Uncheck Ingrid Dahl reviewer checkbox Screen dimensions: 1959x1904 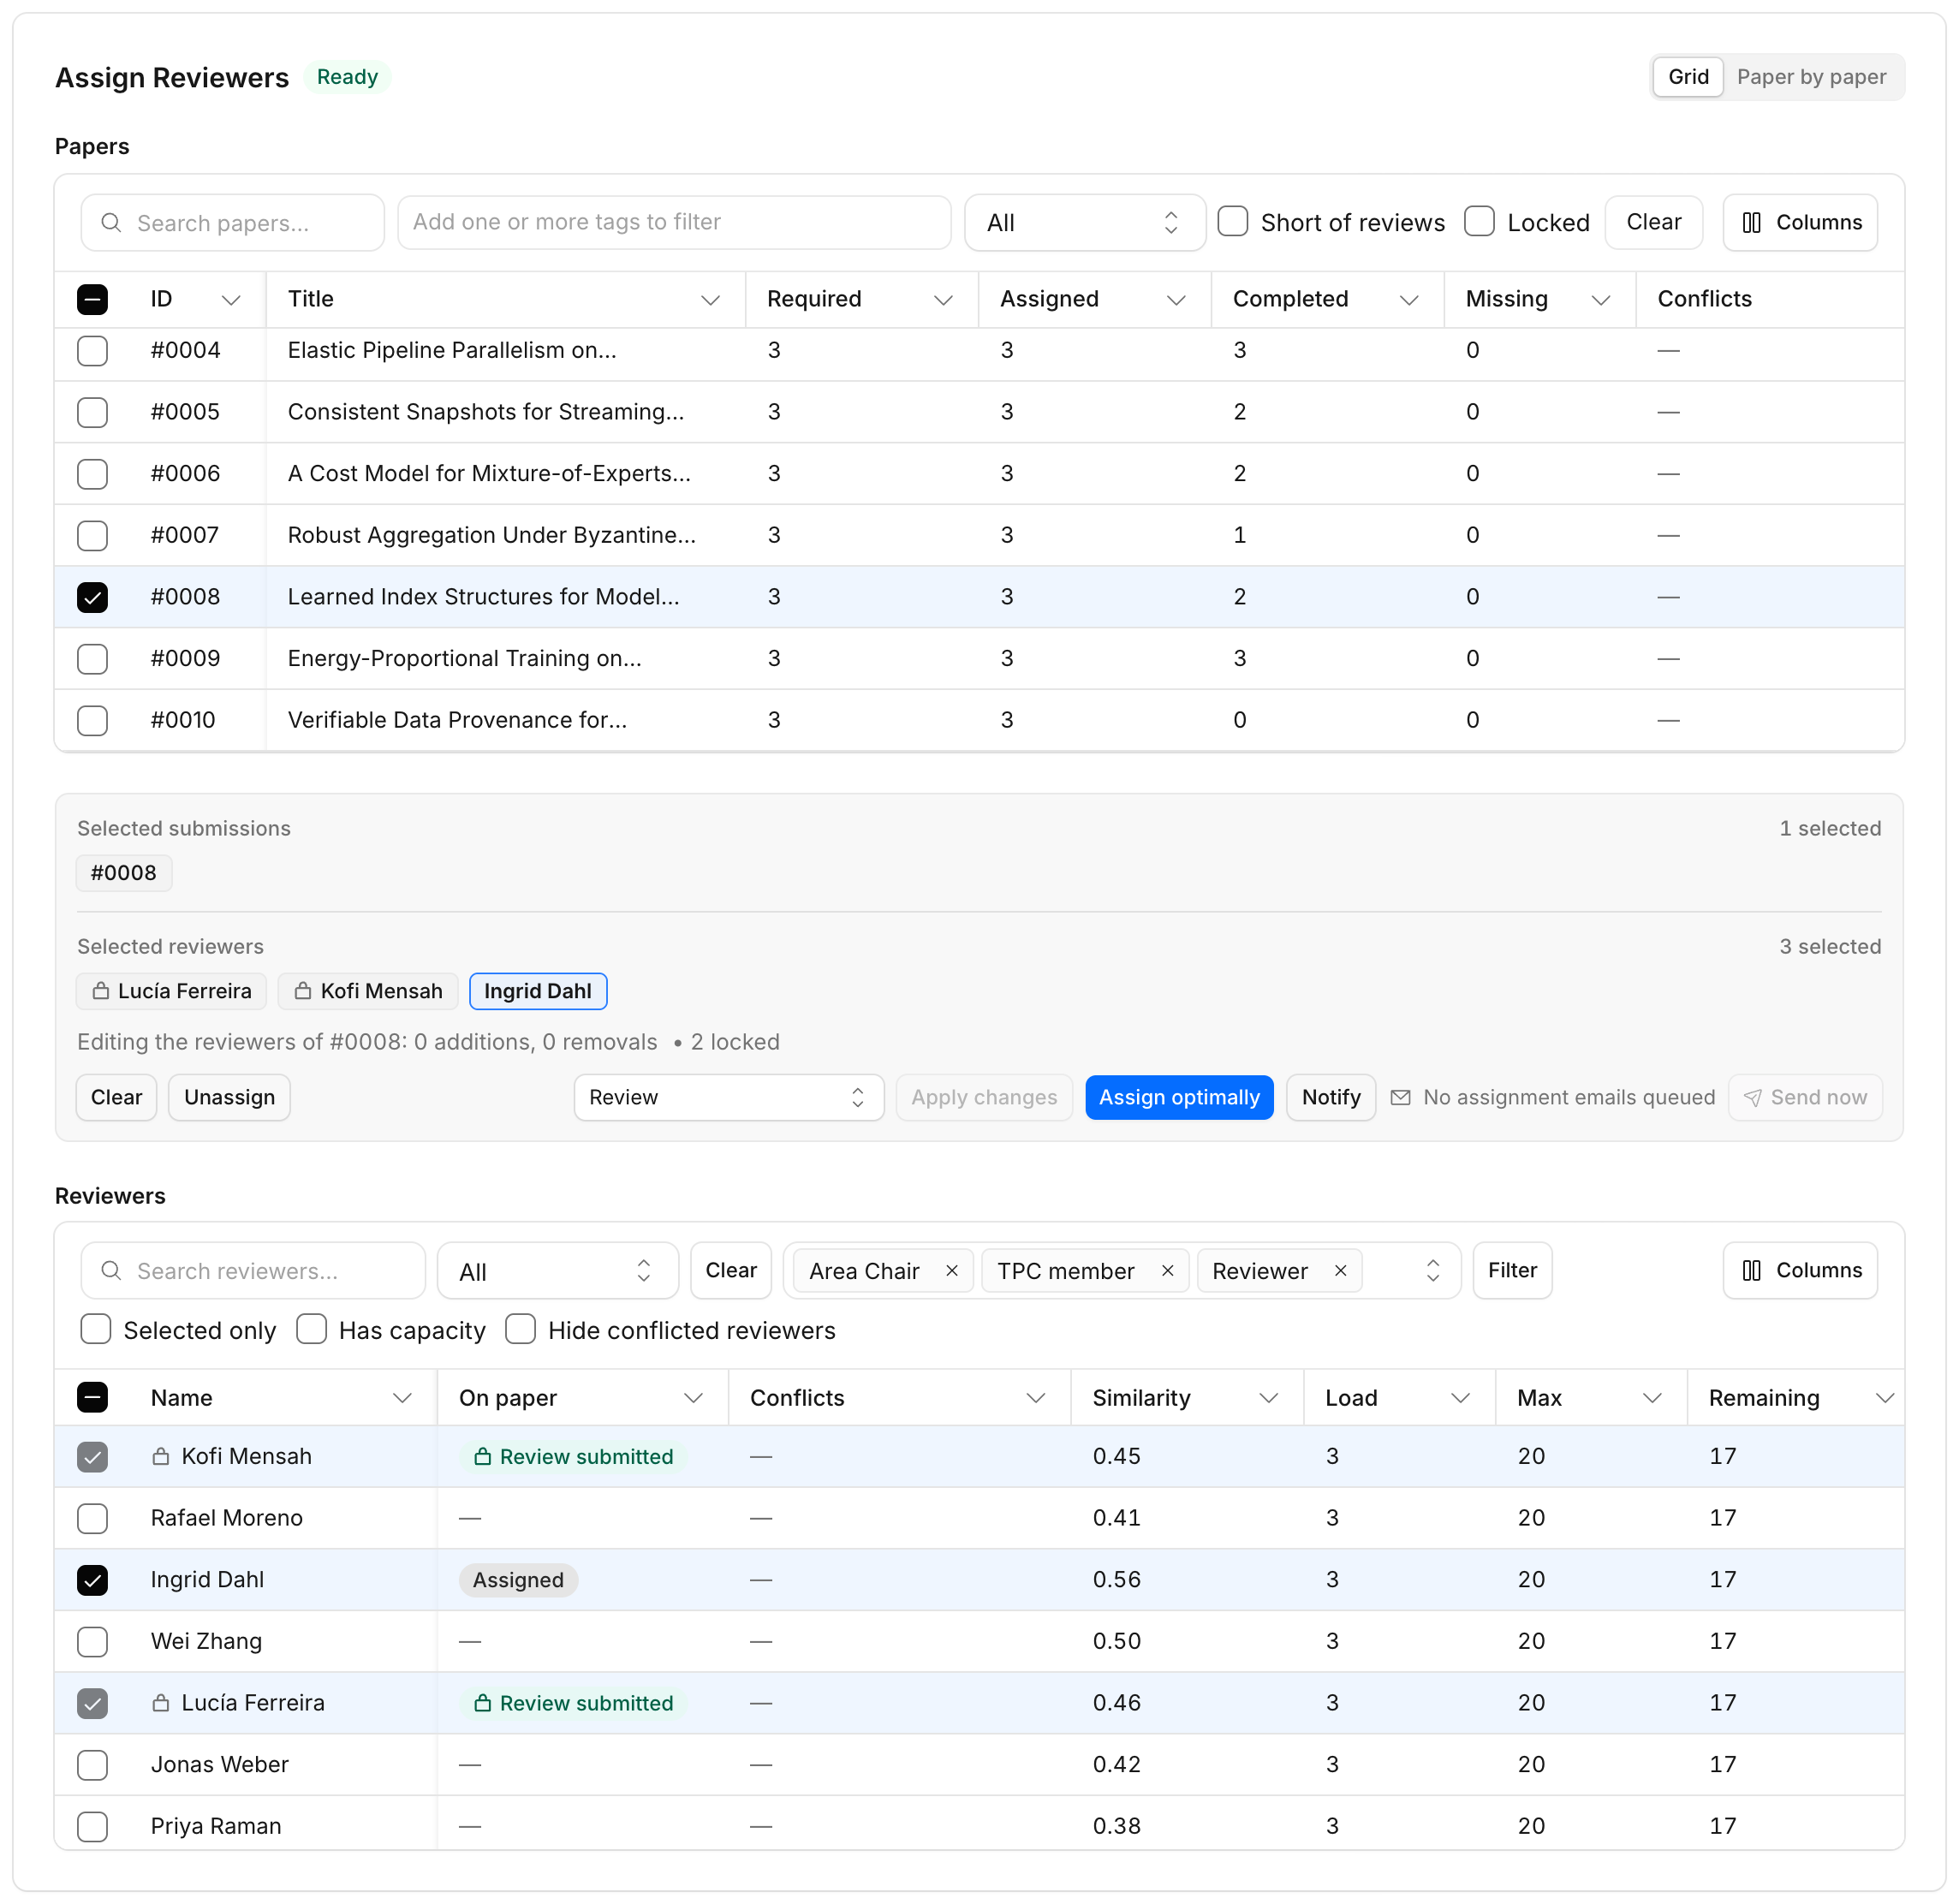92,1580
